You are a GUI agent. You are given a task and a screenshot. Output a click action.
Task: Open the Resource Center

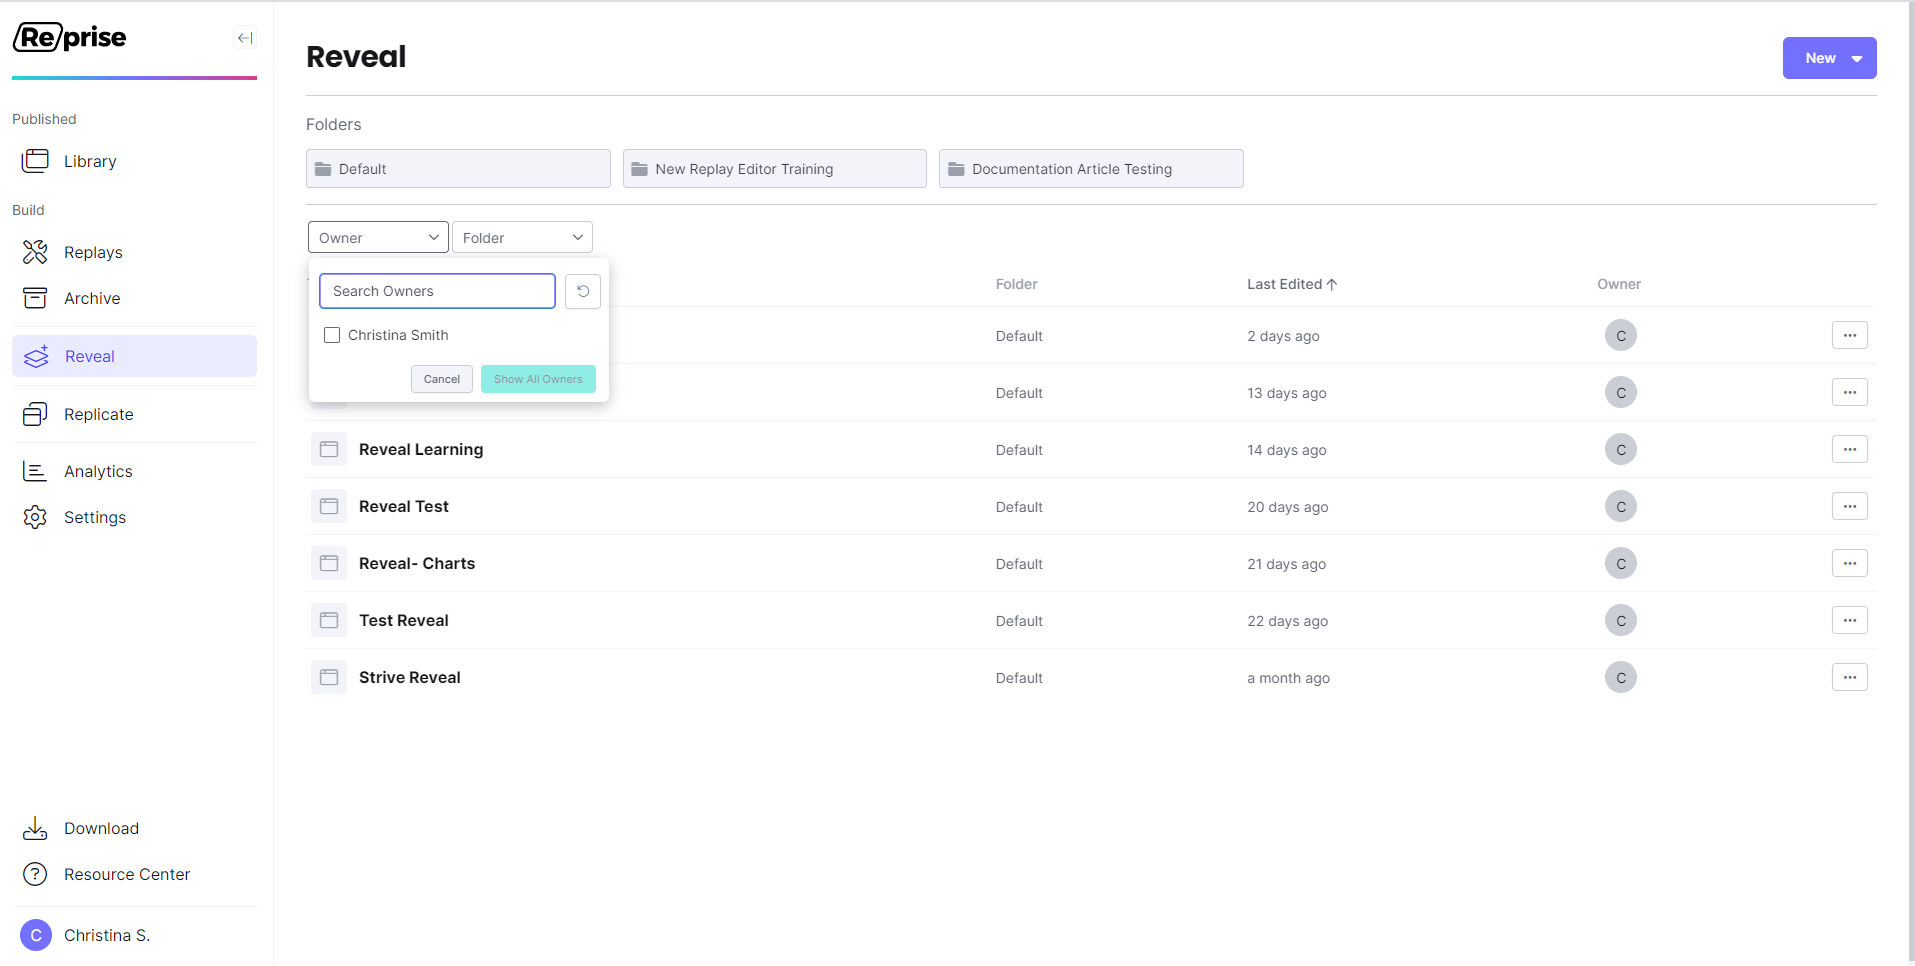[x=127, y=874]
